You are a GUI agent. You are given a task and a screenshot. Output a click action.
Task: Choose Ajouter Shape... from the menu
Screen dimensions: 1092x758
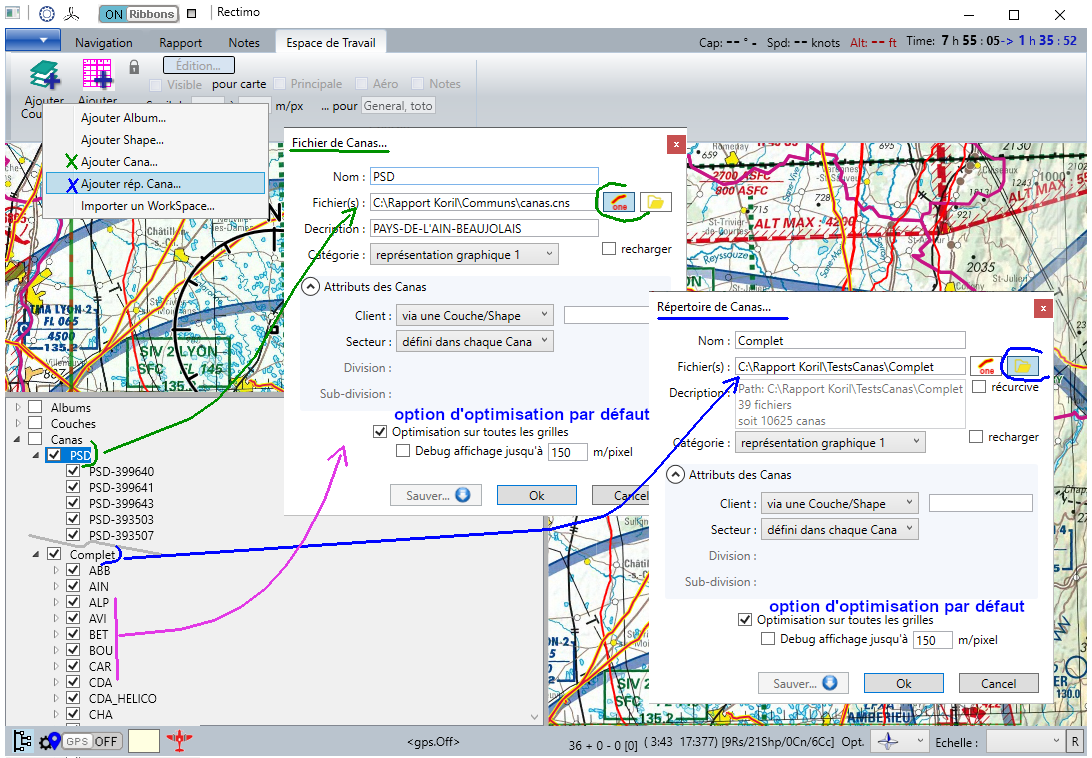coord(155,139)
